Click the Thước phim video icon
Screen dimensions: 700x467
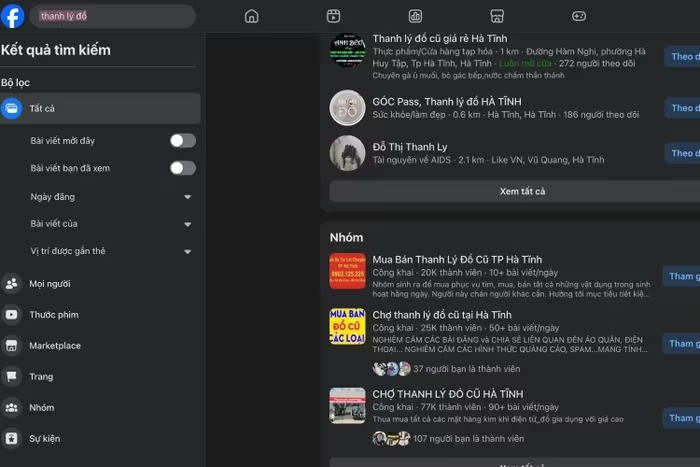point(12,315)
